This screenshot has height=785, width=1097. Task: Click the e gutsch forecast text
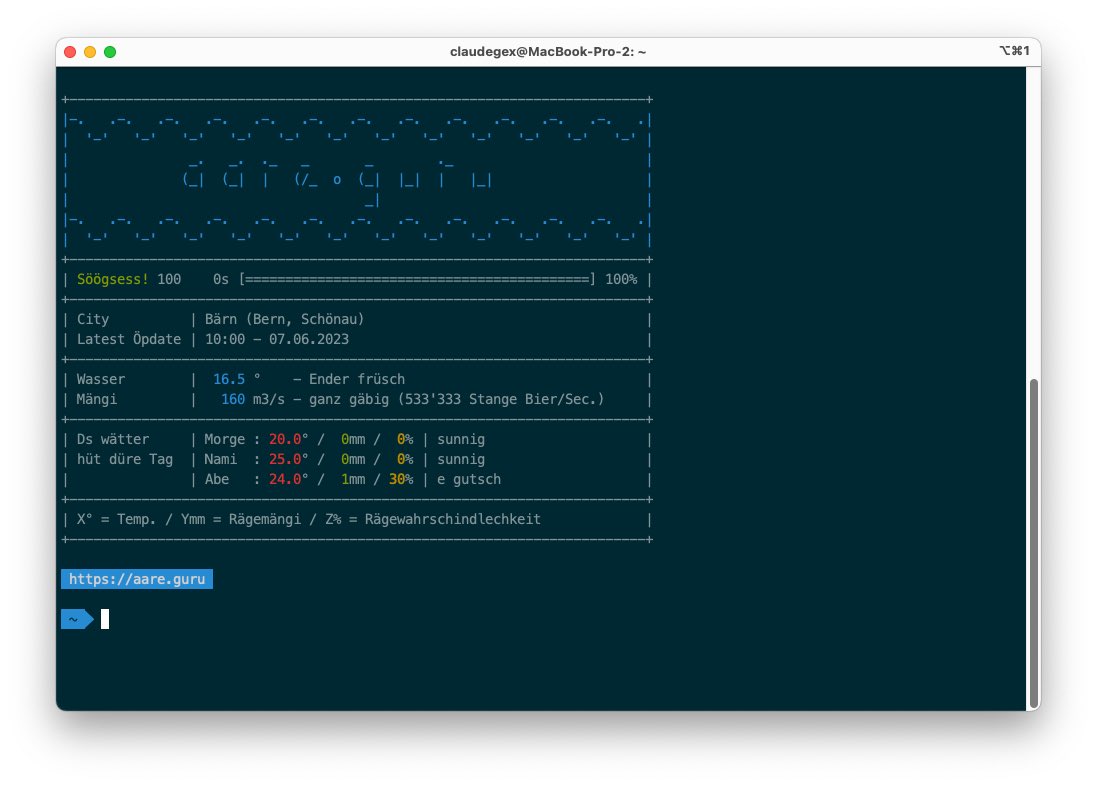pyautogui.click(x=469, y=479)
